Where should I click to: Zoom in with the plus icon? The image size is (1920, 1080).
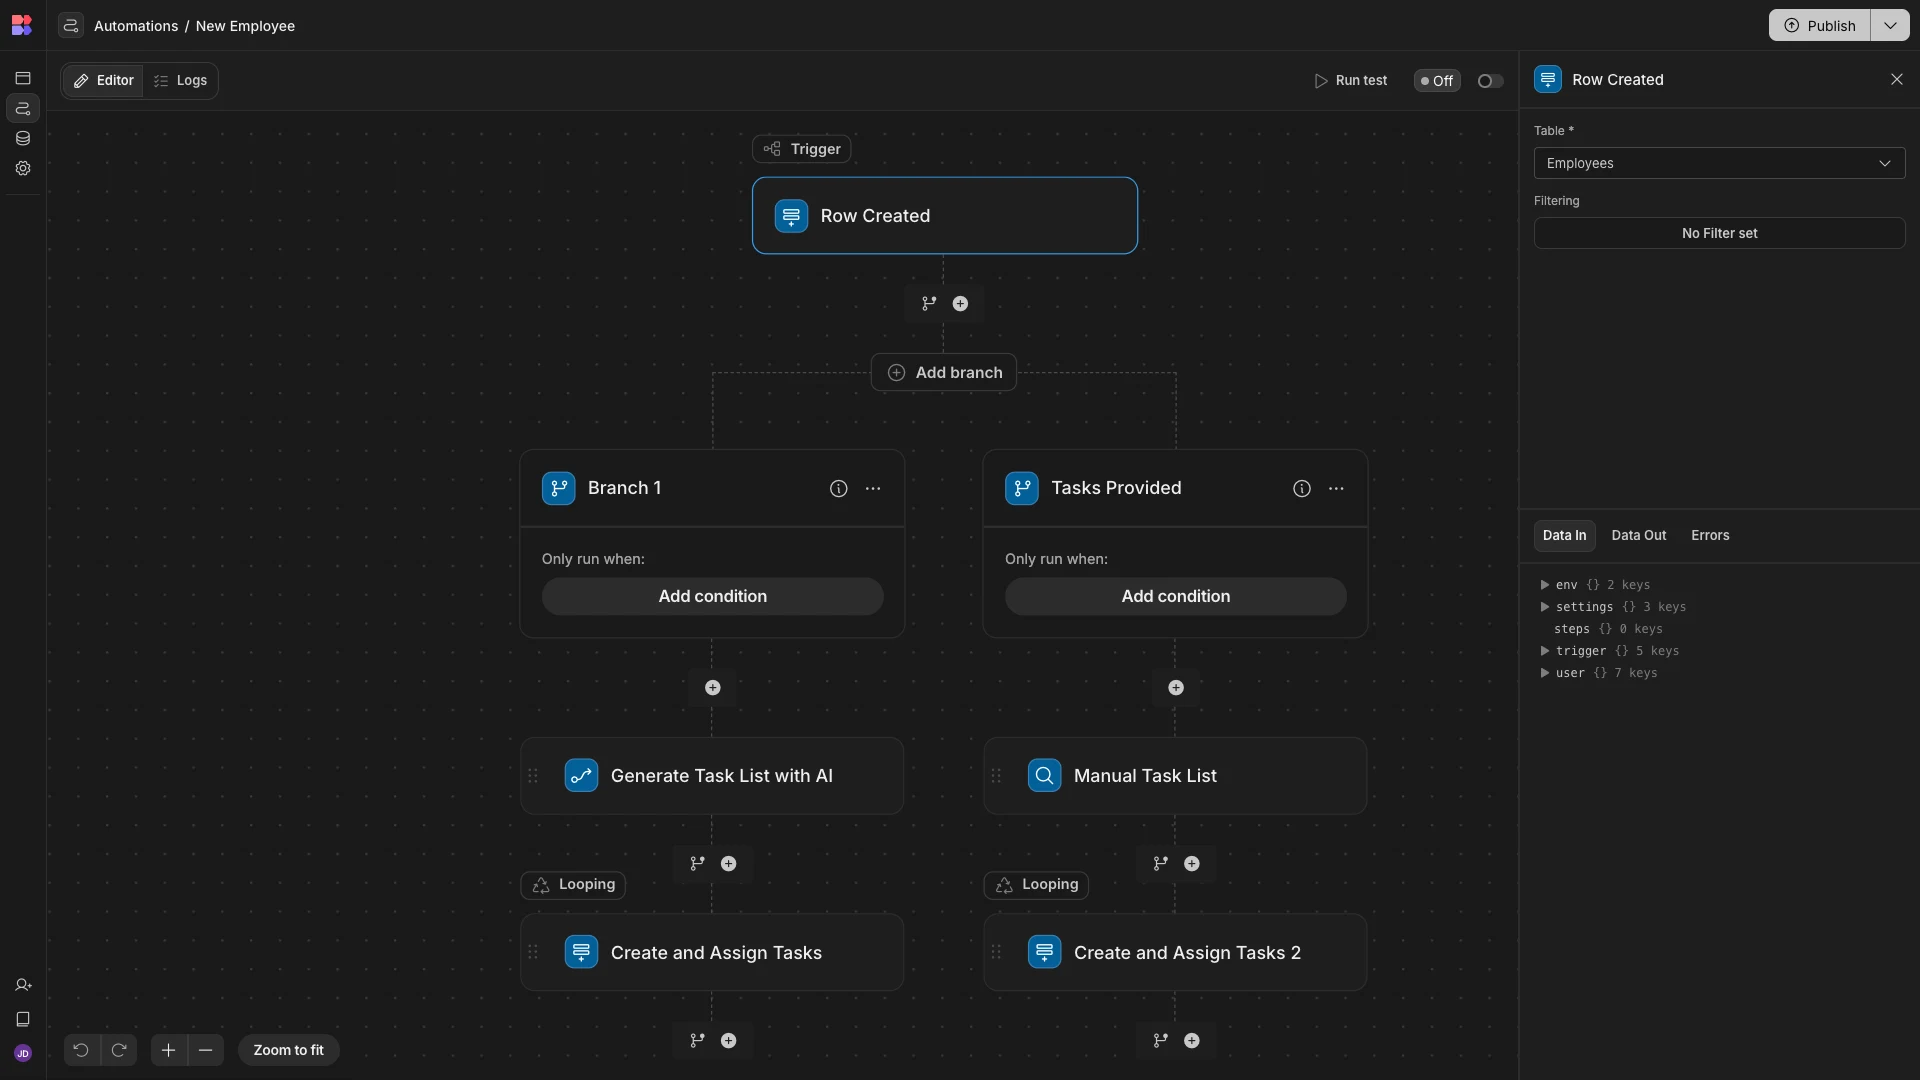[168, 1050]
